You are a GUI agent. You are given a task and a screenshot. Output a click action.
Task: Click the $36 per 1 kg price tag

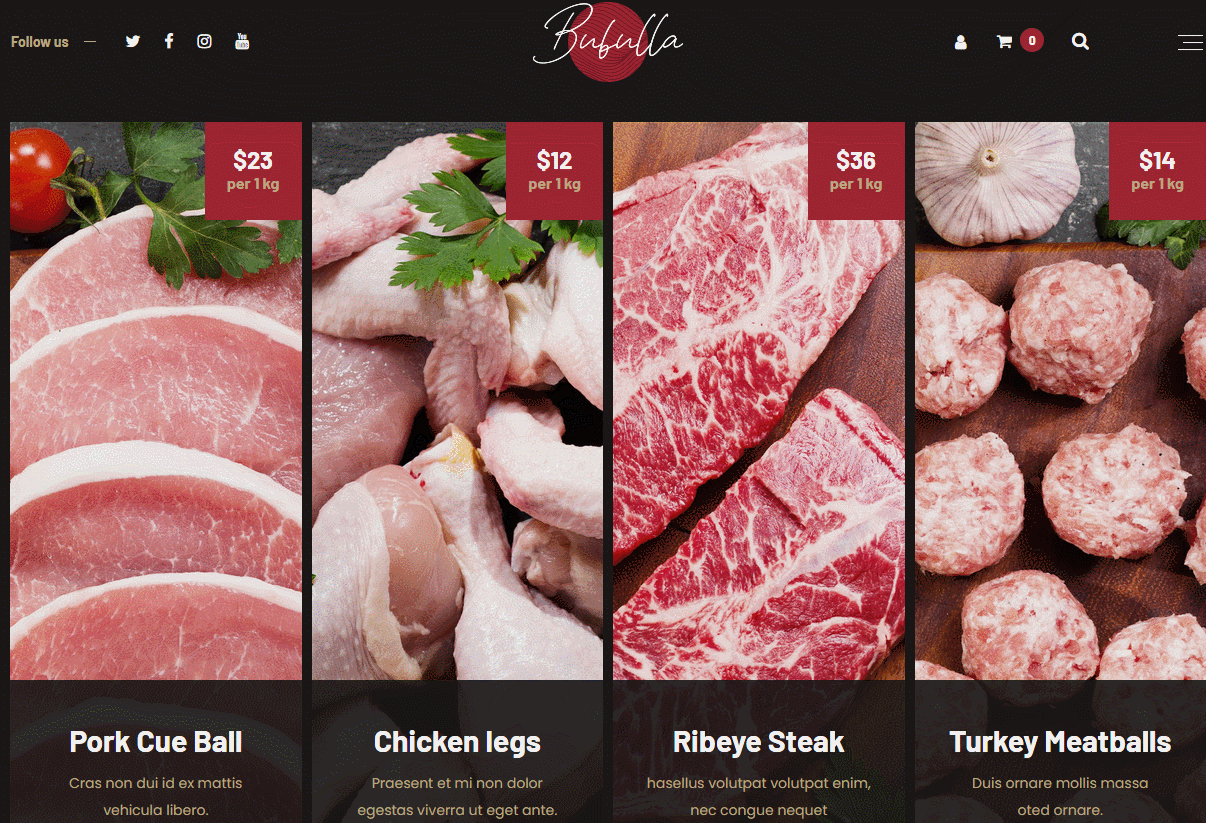pyautogui.click(x=856, y=171)
